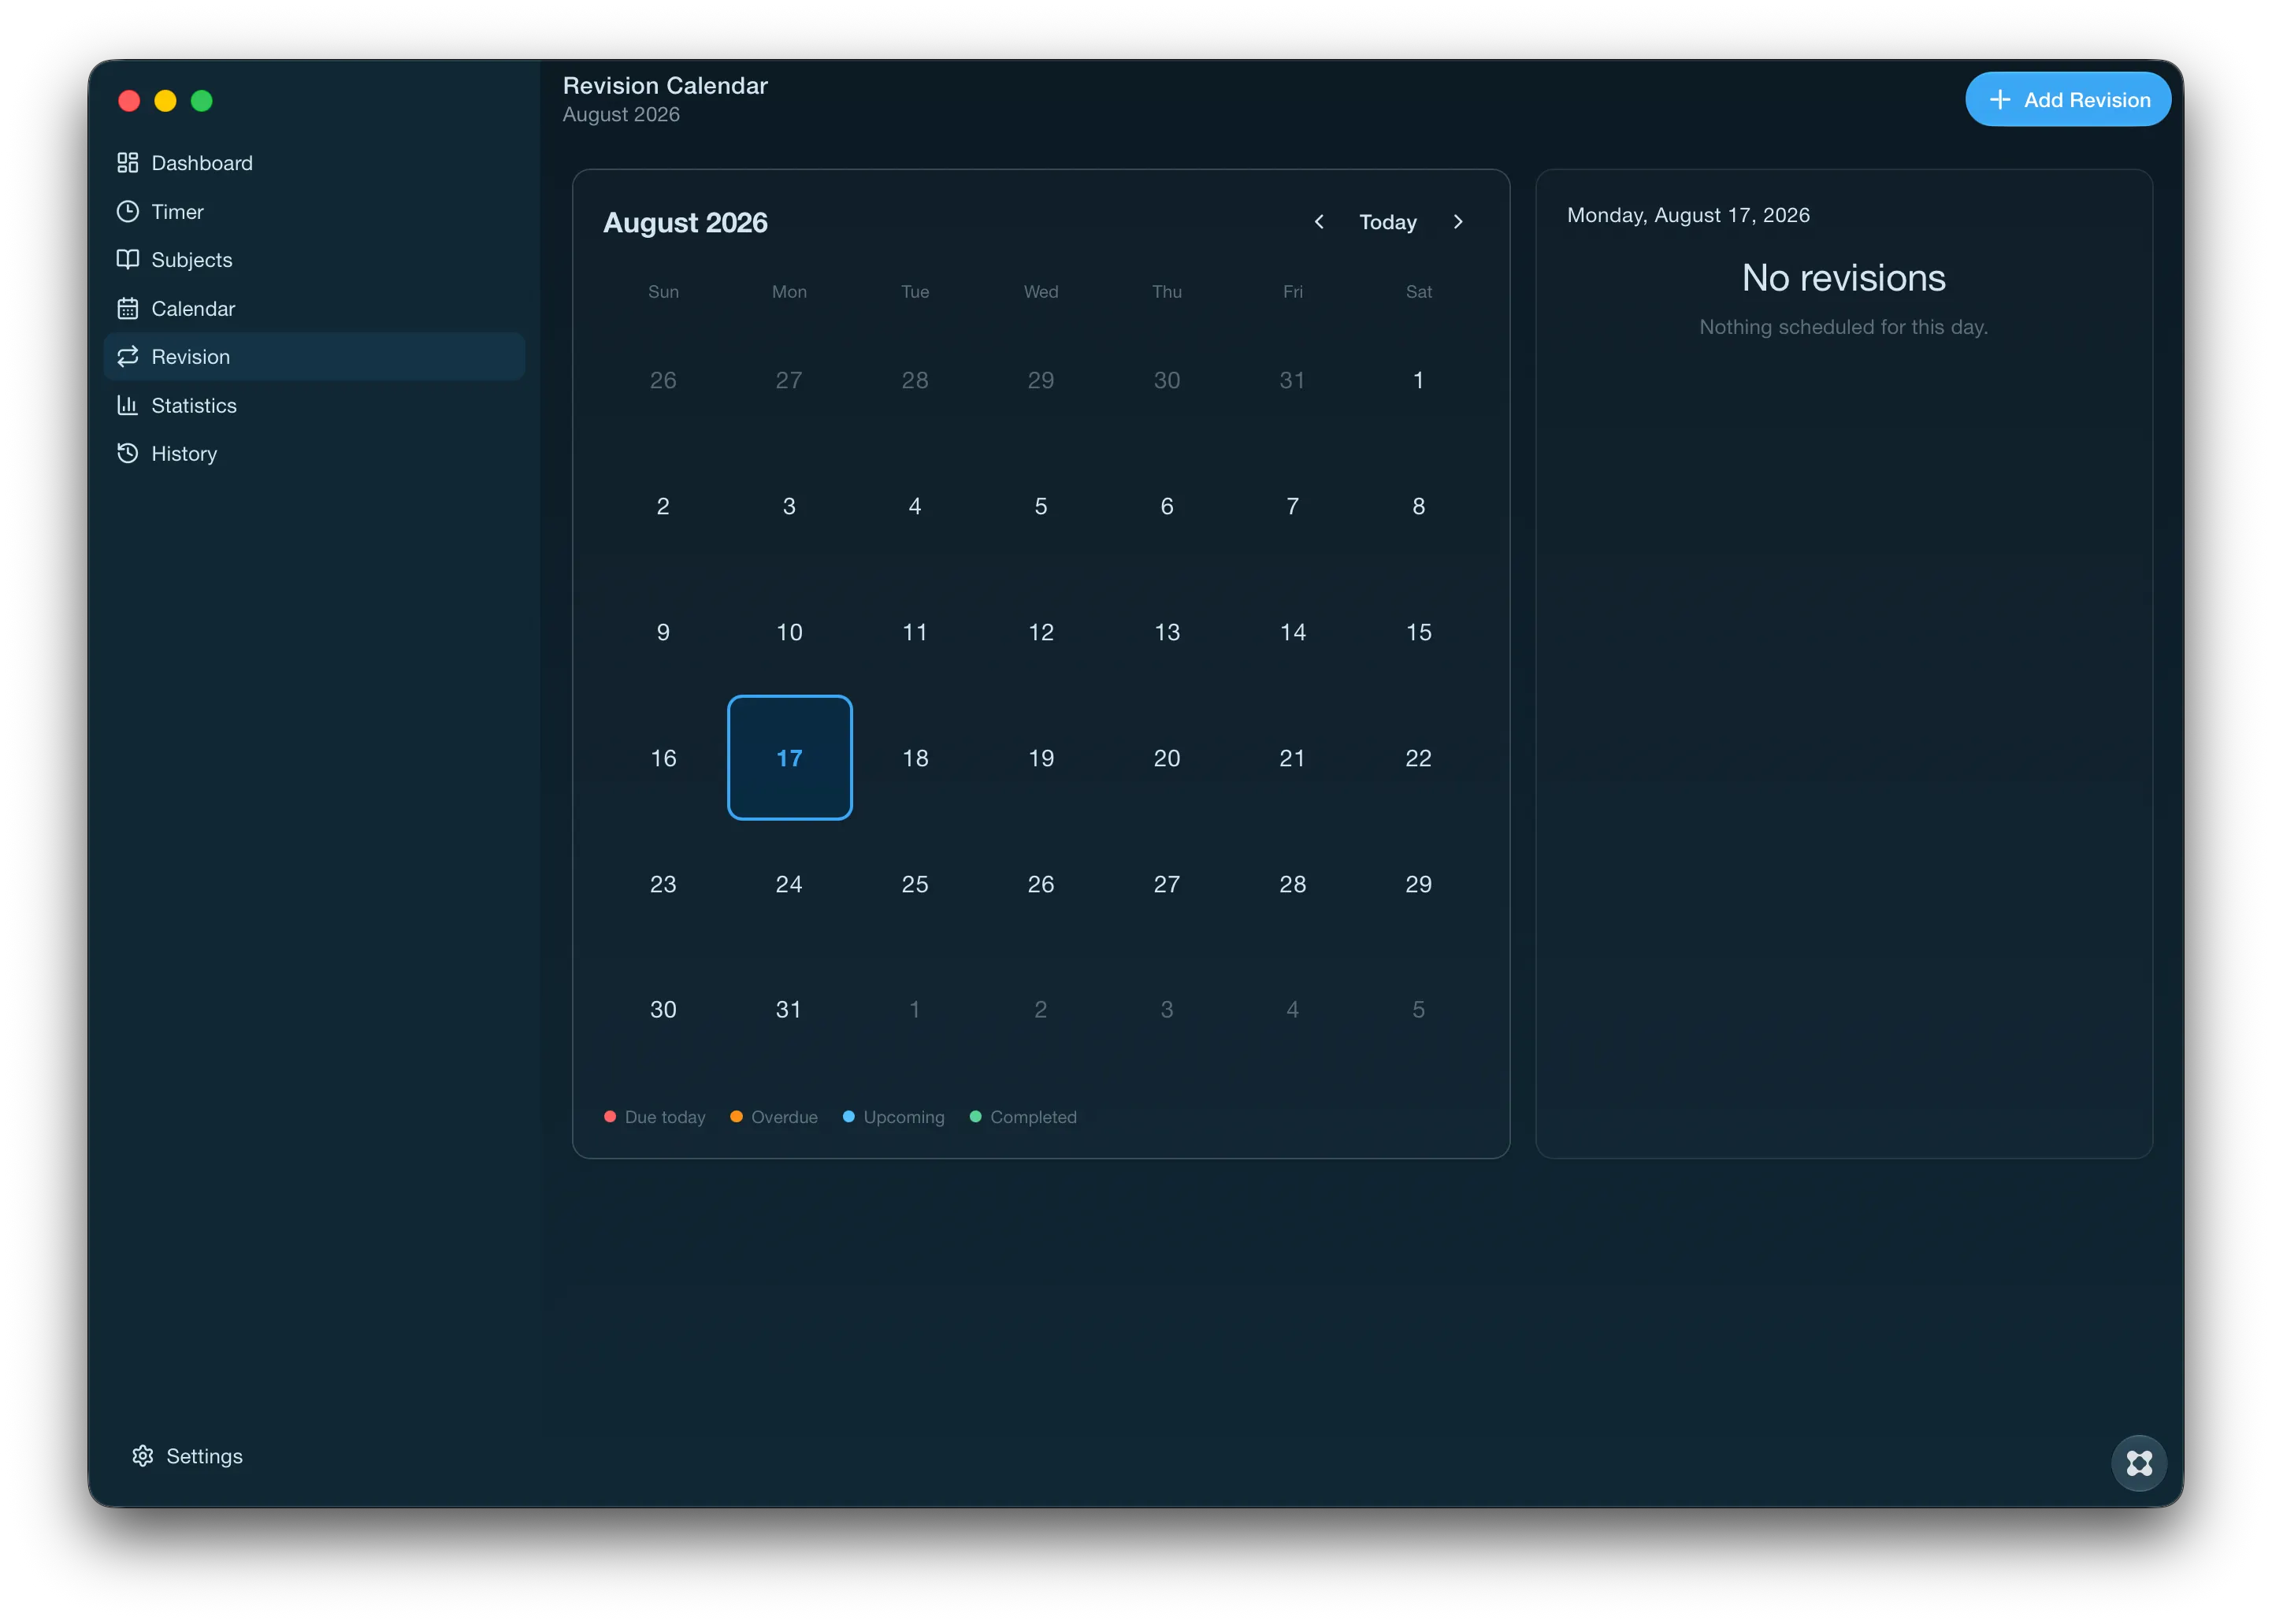Jump to Today in the calendar
This screenshot has height=1624, width=2272.
1387,222
